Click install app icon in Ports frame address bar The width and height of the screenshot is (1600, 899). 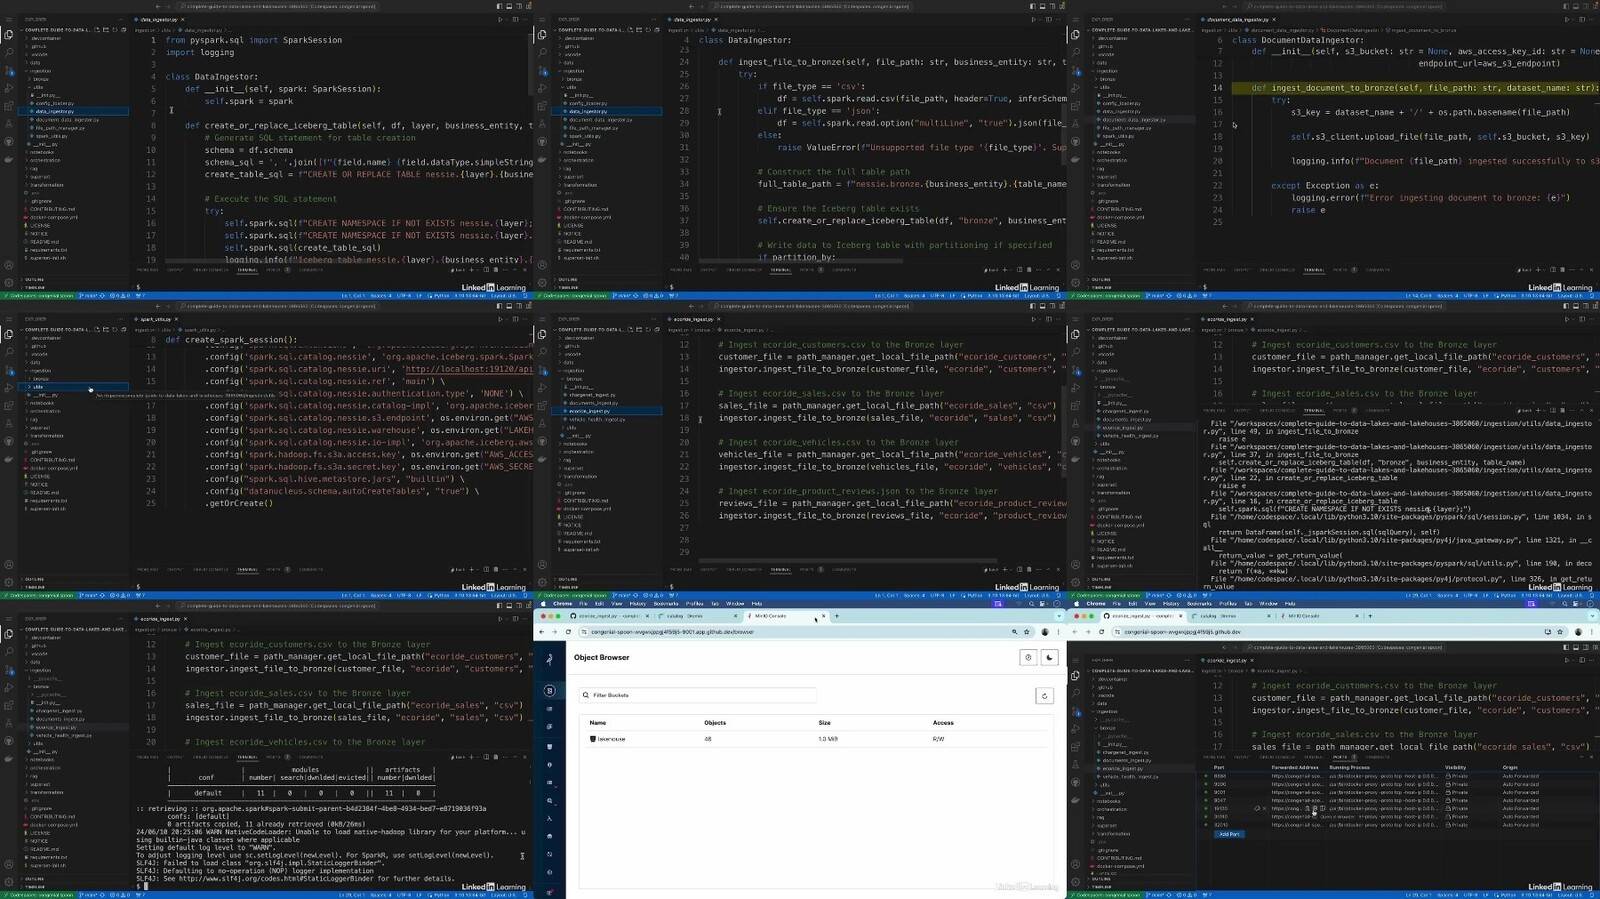coord(1548,632)
